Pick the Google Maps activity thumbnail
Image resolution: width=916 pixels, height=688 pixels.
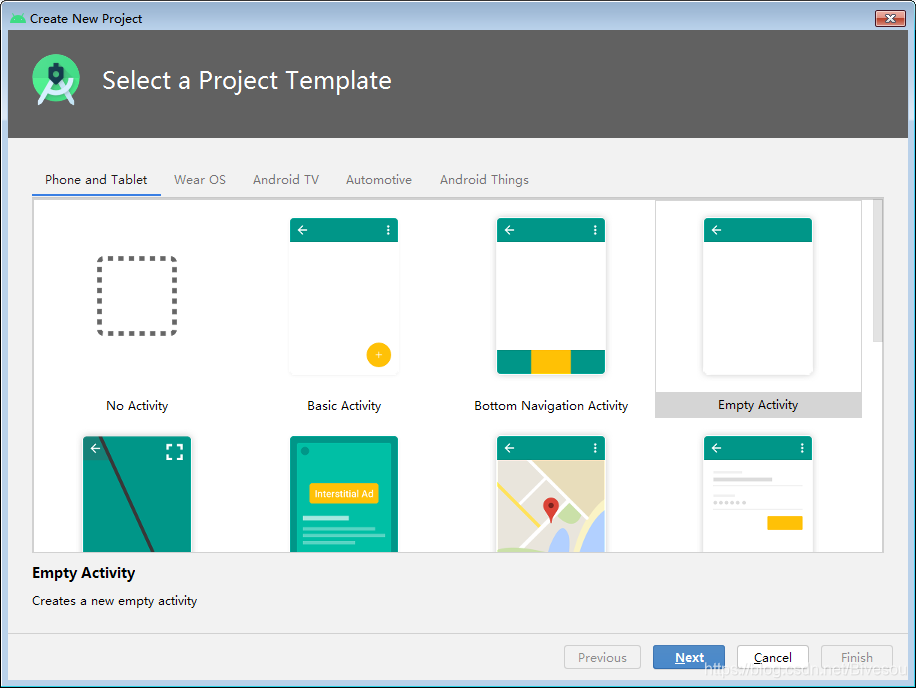tap(551, 494)
